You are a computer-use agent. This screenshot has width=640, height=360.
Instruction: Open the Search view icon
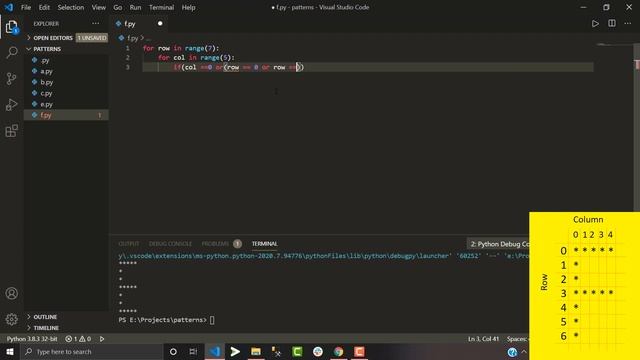[x=12, y=52]
